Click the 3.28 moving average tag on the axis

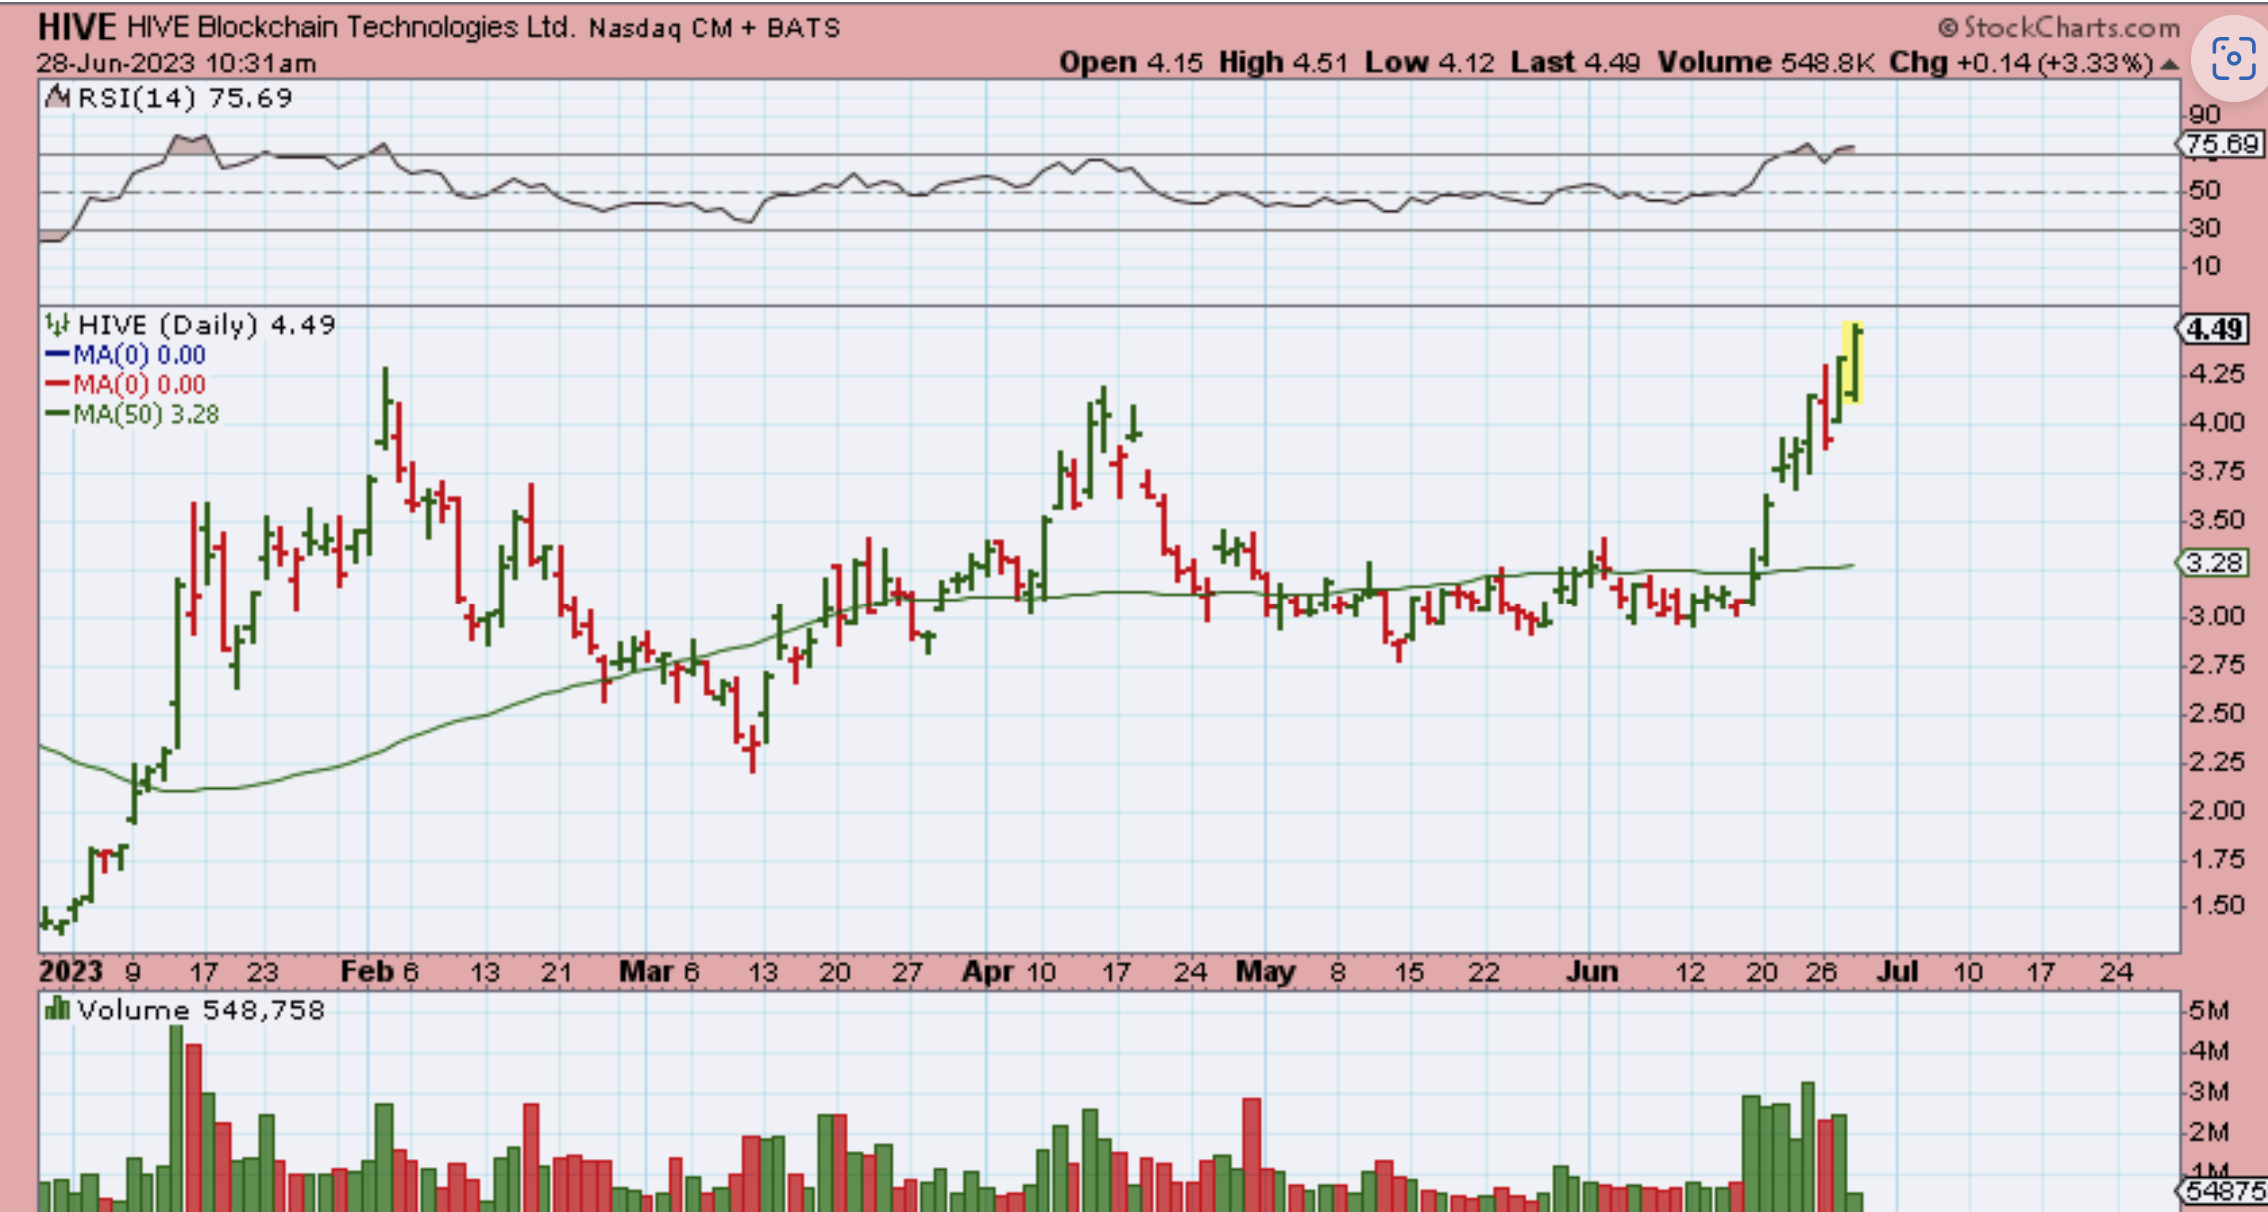2213,563
